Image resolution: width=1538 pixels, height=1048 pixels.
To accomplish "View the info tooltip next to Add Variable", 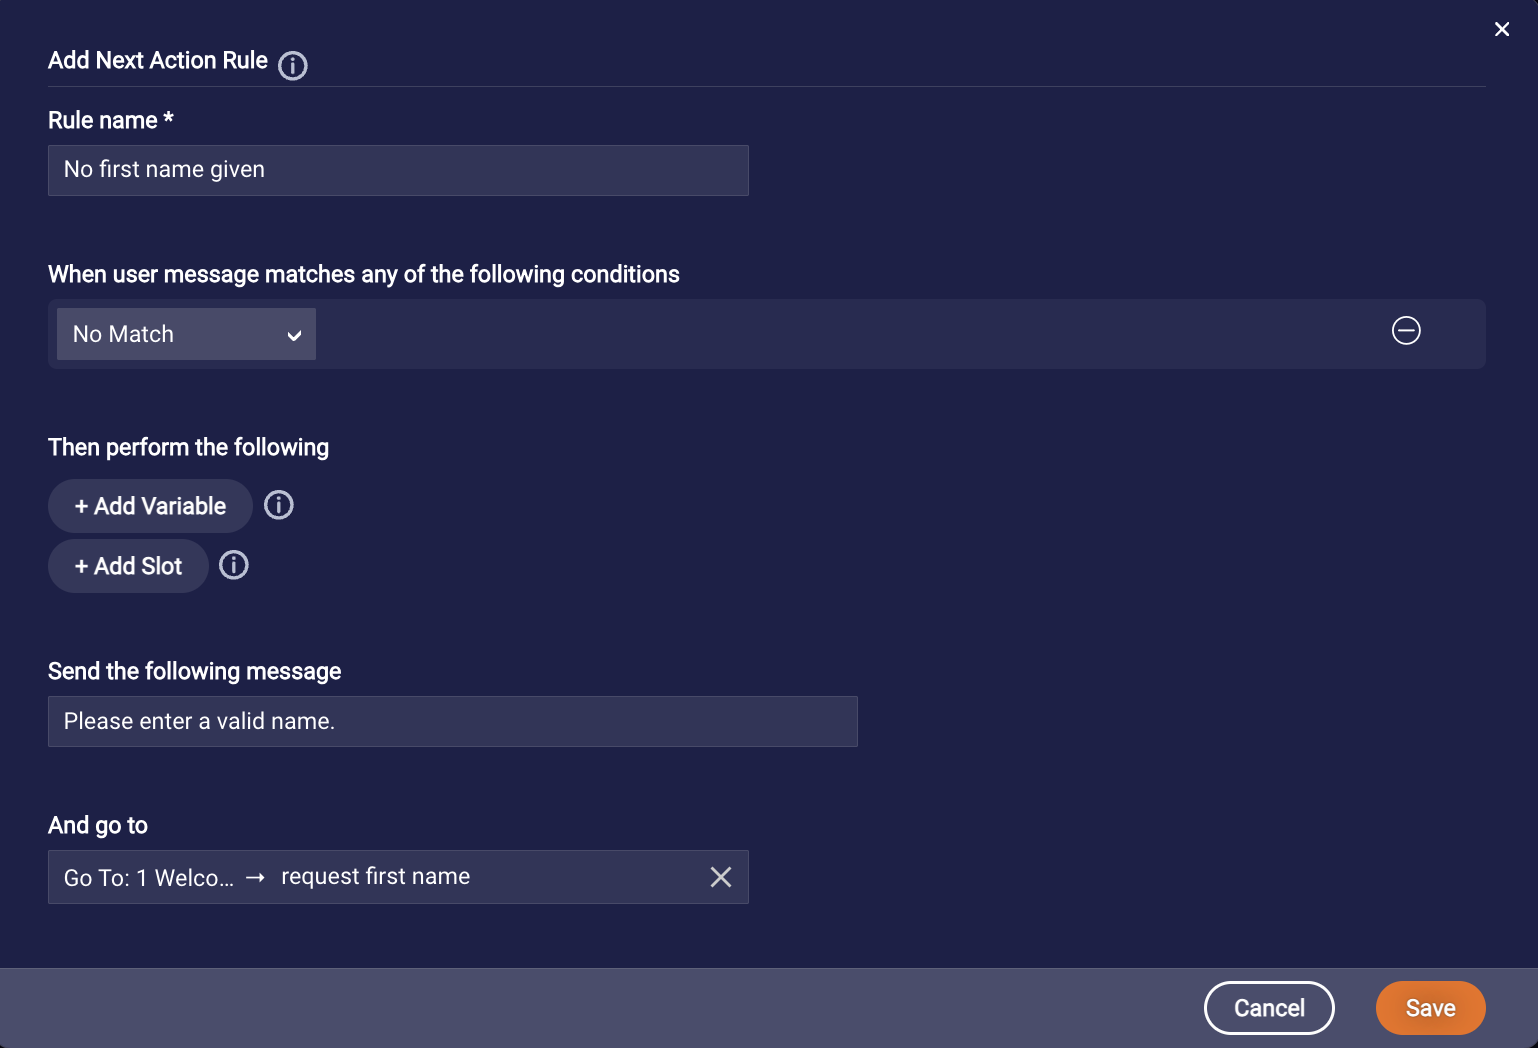I will coord(278,505).
